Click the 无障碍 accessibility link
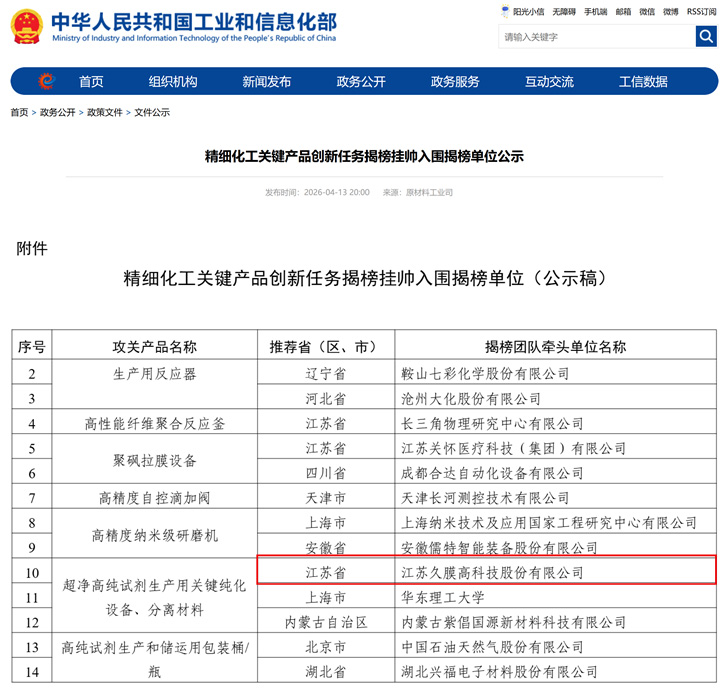 click(564, 12)
